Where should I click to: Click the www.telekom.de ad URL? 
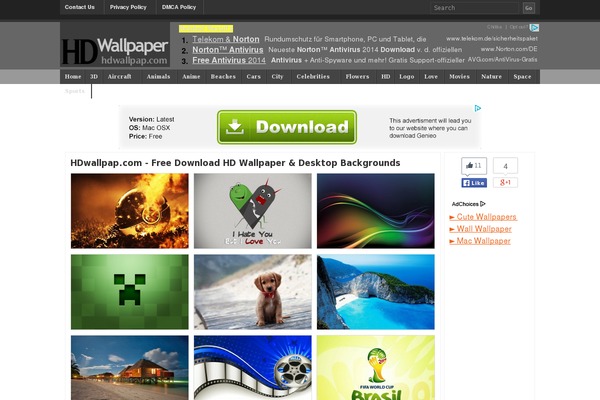click(492, 39)
